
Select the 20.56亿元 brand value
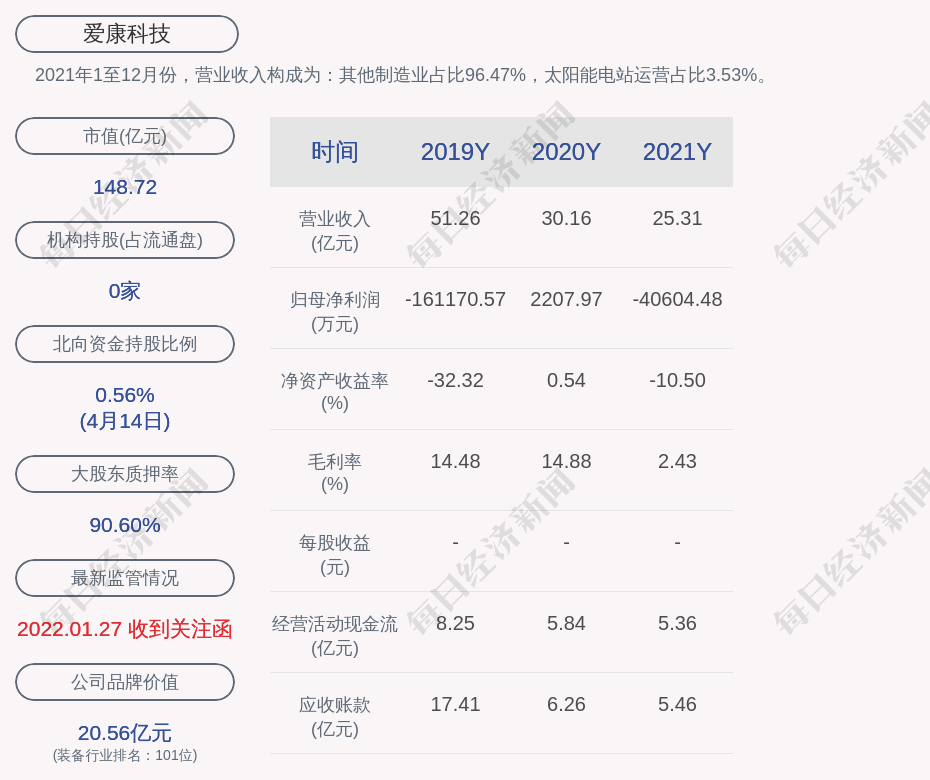click(125, 733)
